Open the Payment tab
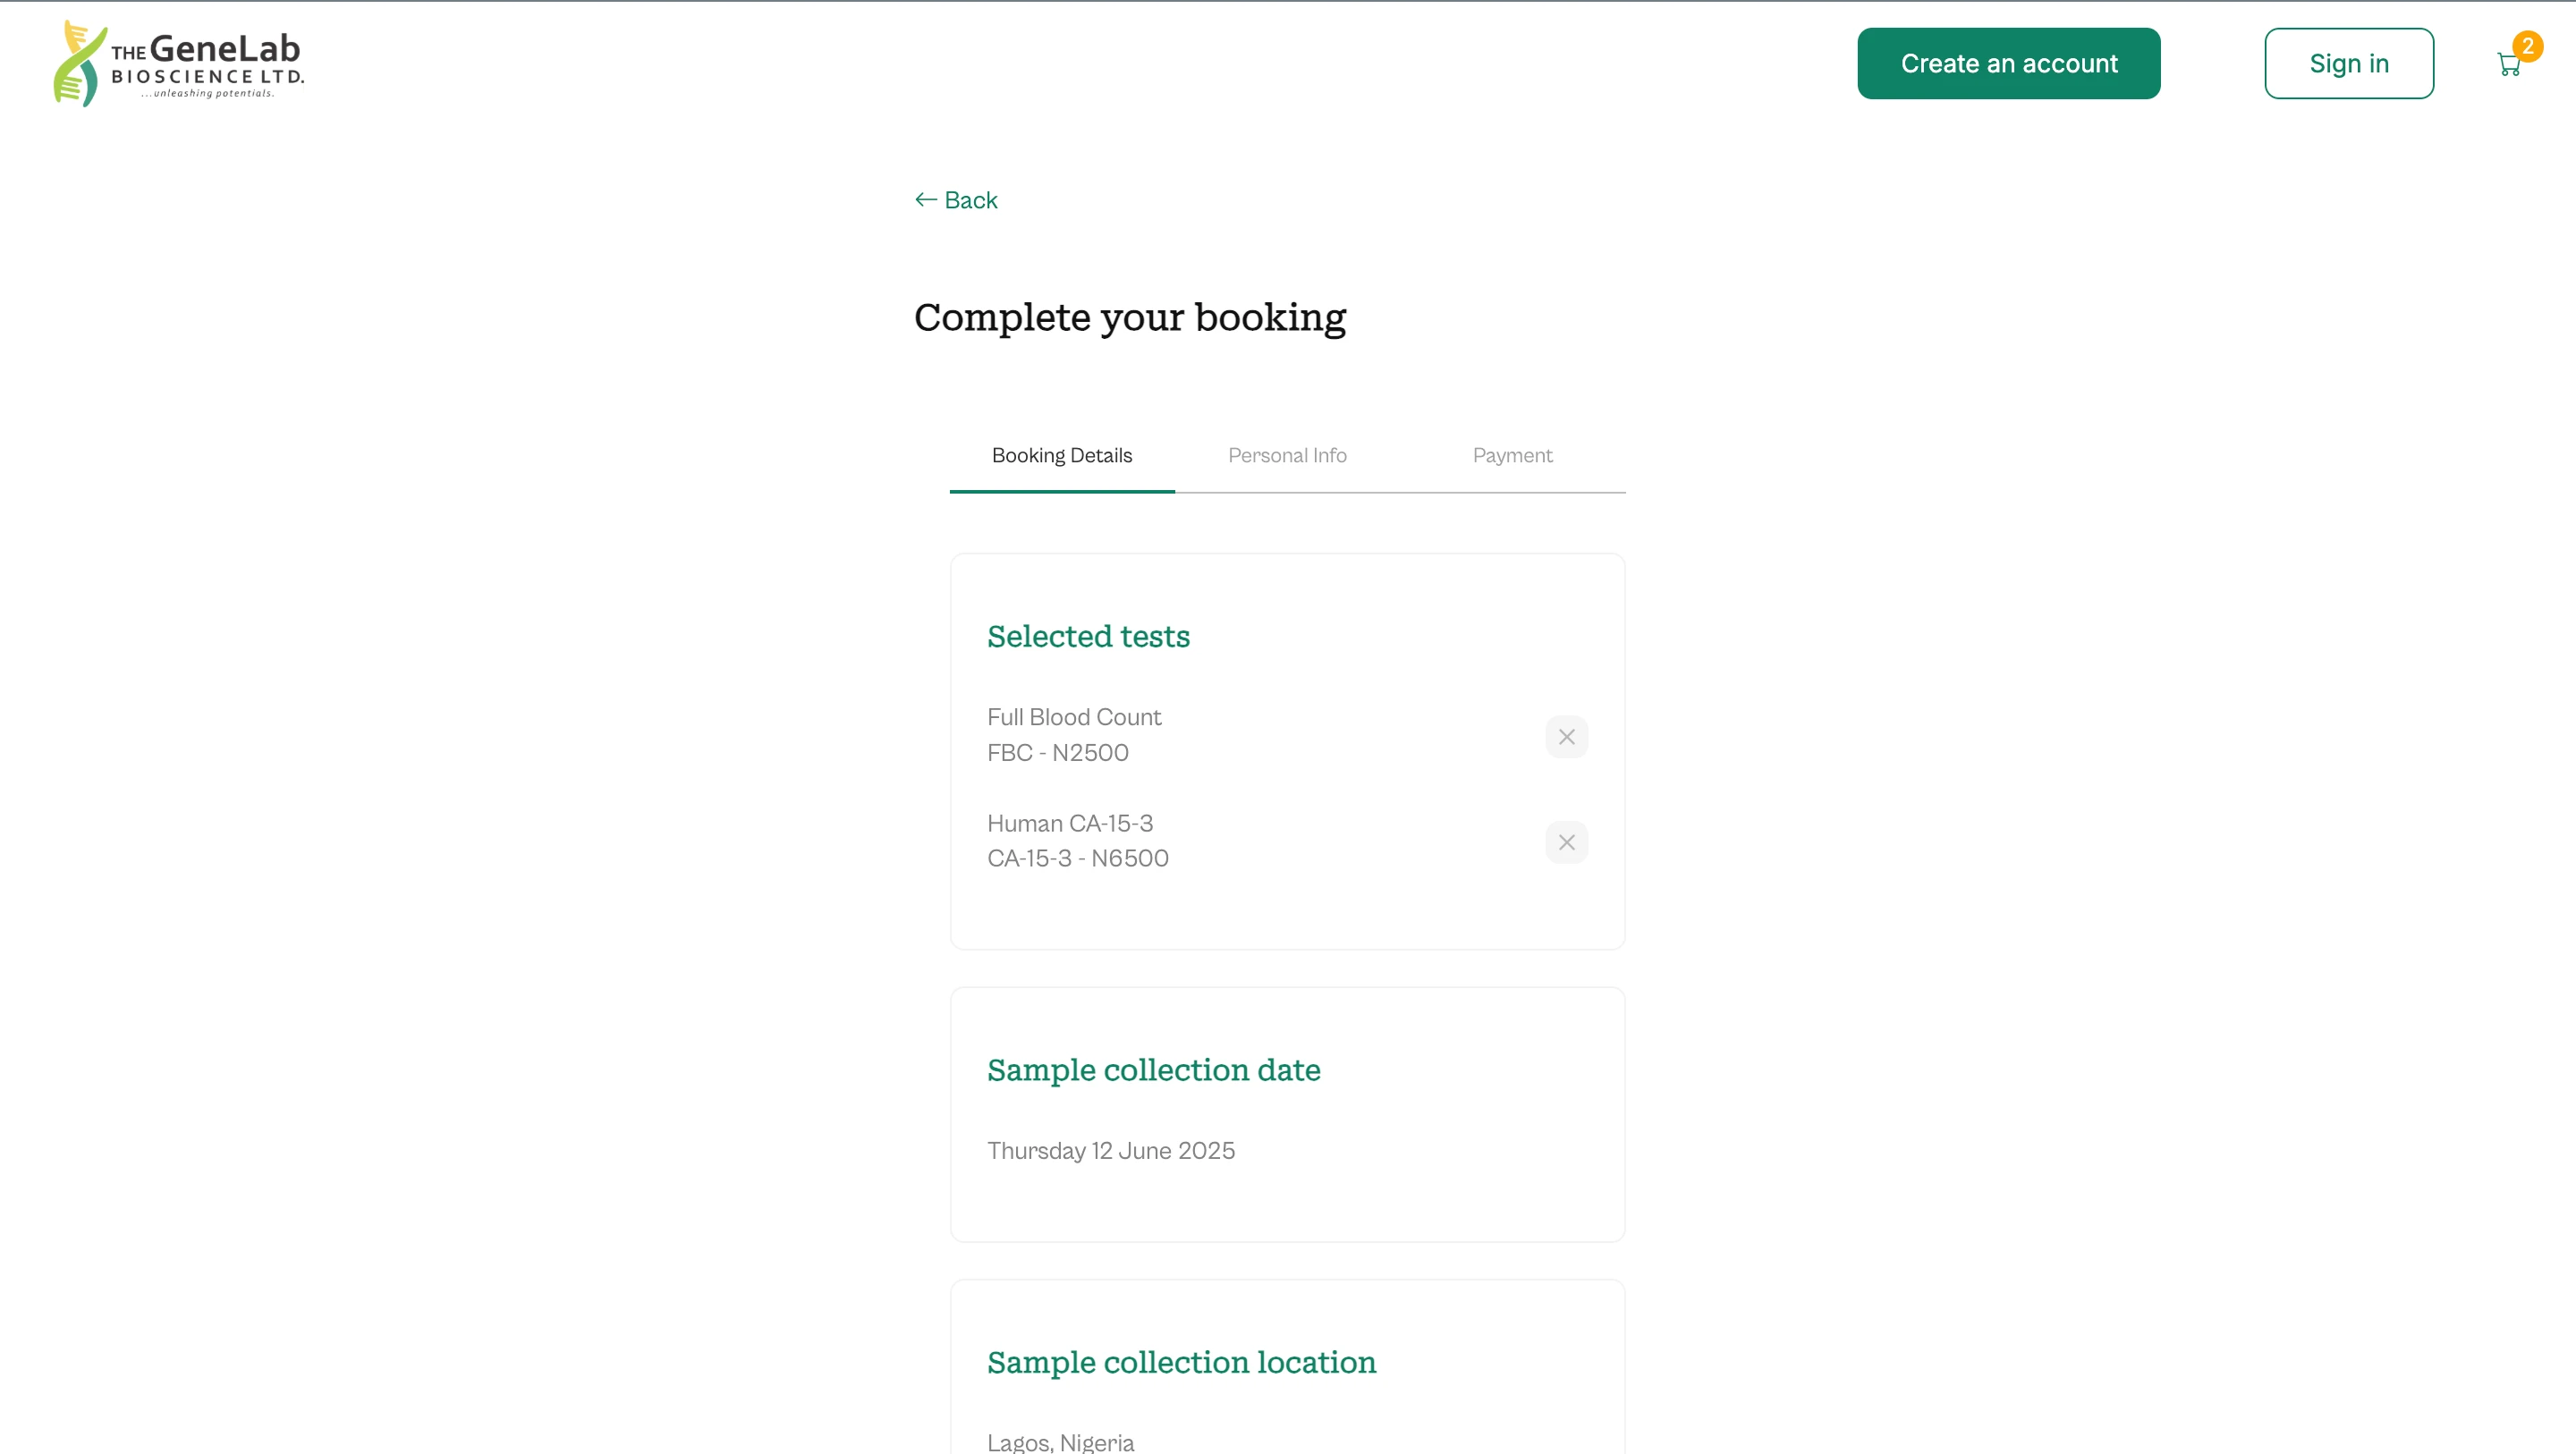Image resolution: width=2576 pixels, height=1454 pixels. point(1512,455)
